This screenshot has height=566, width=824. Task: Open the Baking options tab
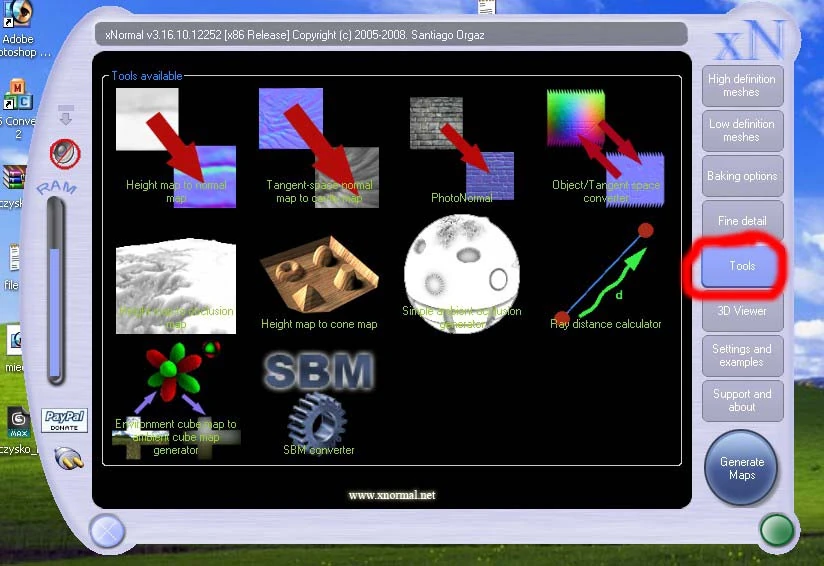[742, 176]
